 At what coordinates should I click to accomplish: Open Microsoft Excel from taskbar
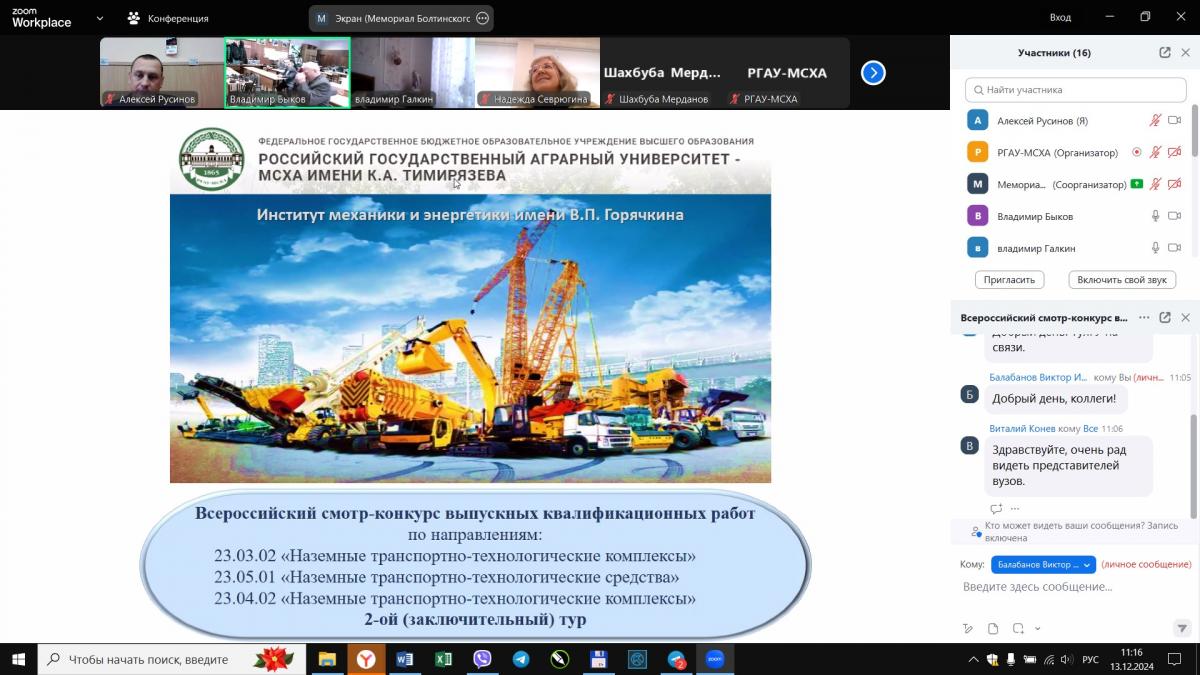click(444, 660)
